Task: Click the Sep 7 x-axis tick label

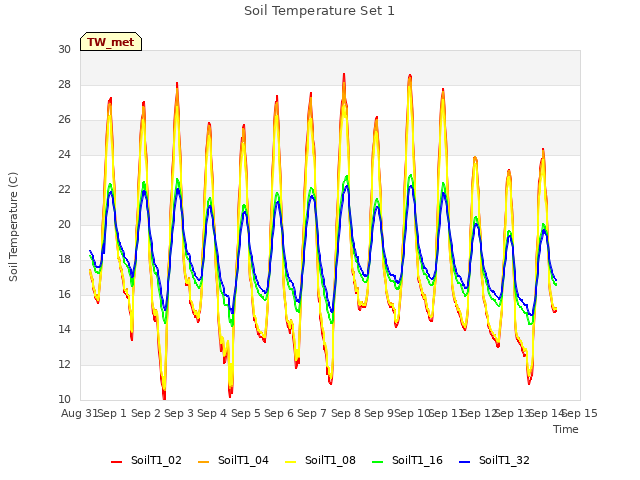Action: [x=312, y=413]
